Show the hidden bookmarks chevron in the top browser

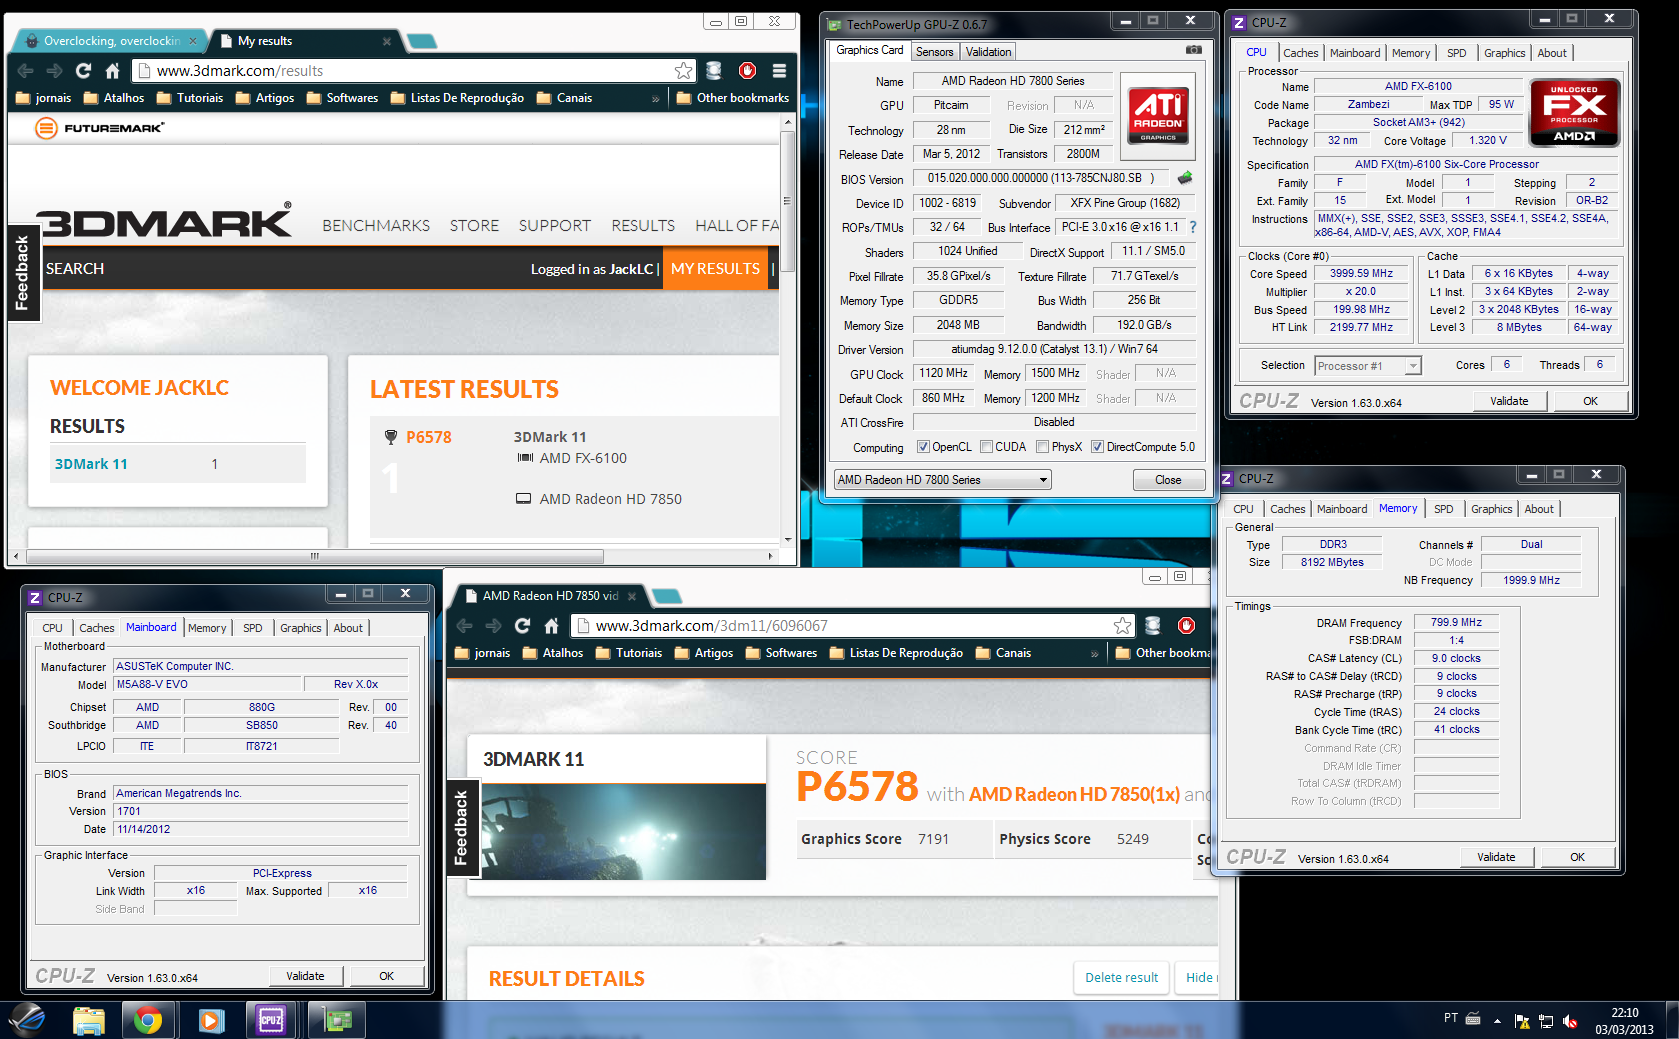[655, 99]
